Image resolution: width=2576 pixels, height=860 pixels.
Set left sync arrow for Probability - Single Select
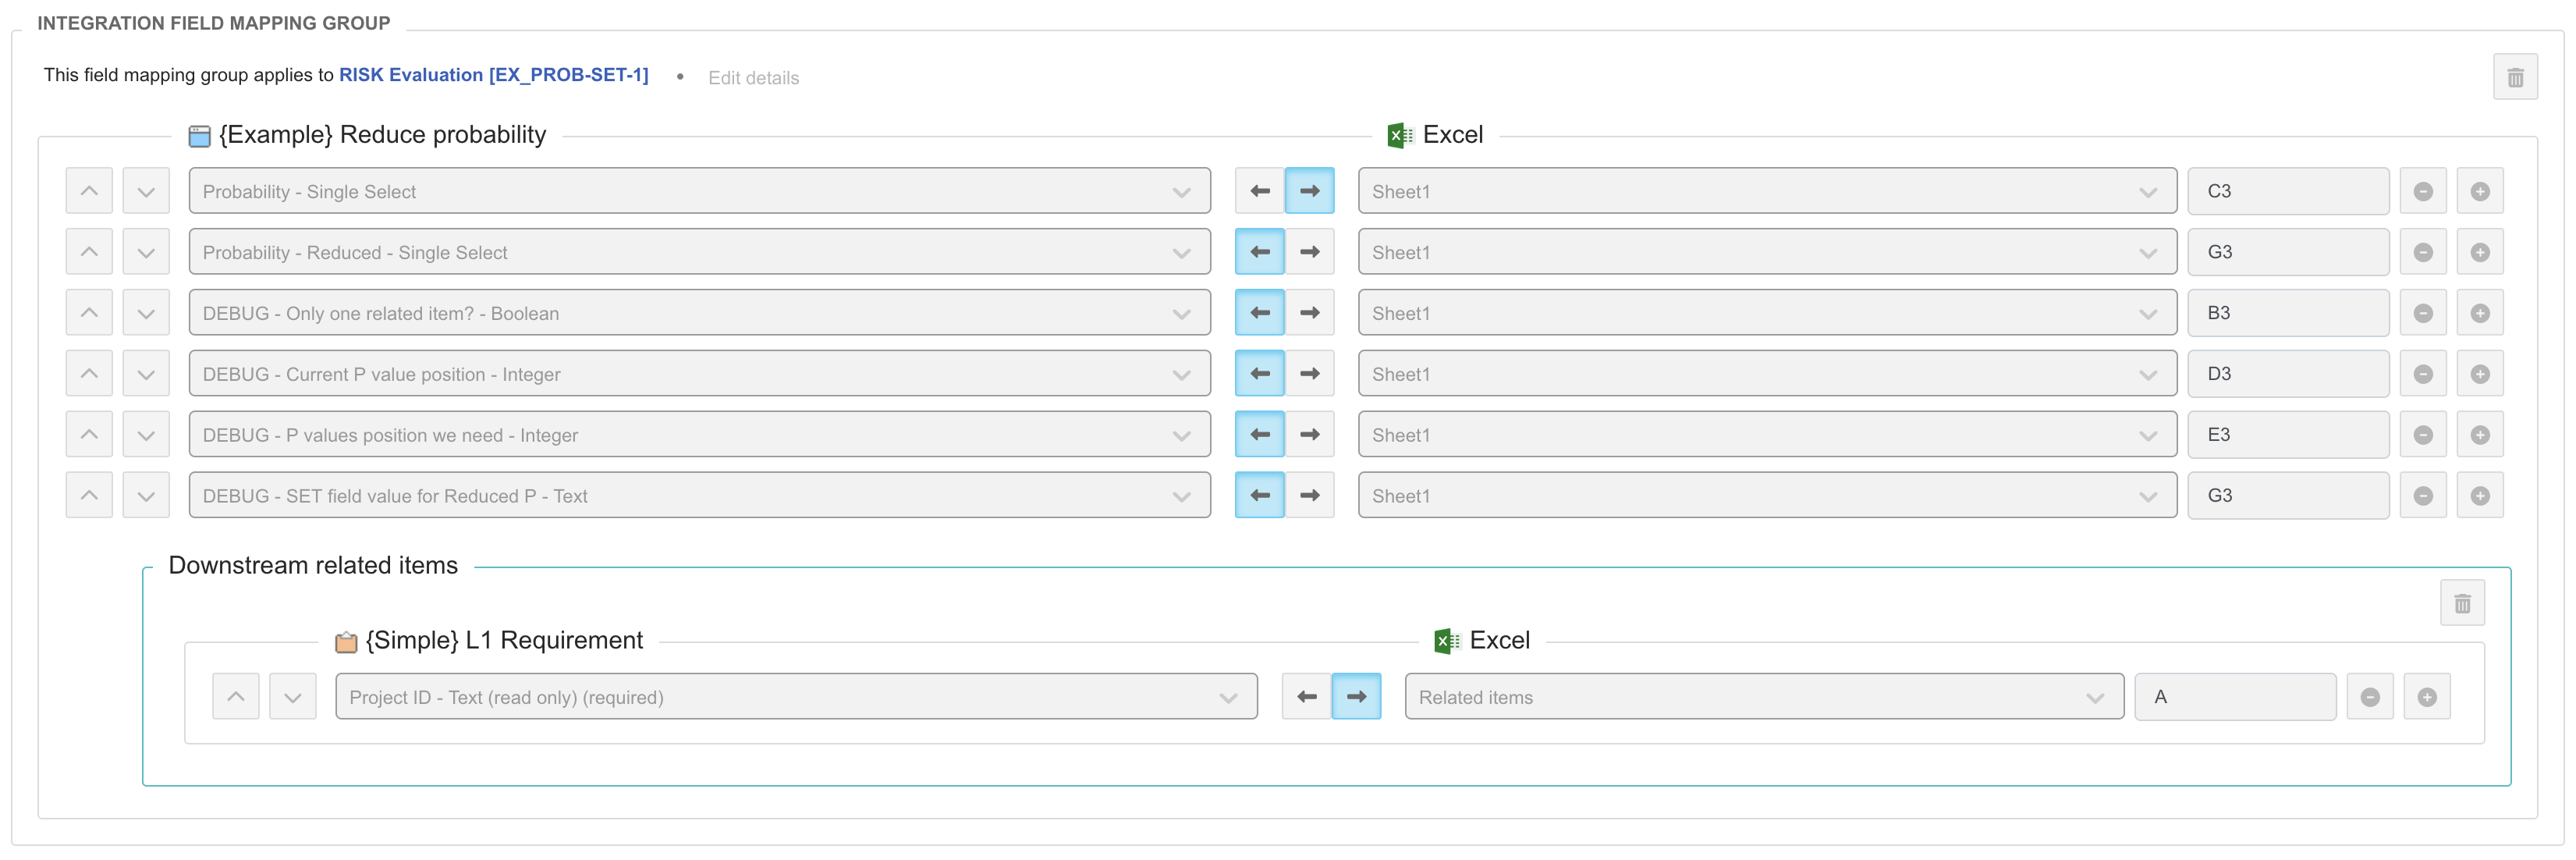(x=1260, y=191)
